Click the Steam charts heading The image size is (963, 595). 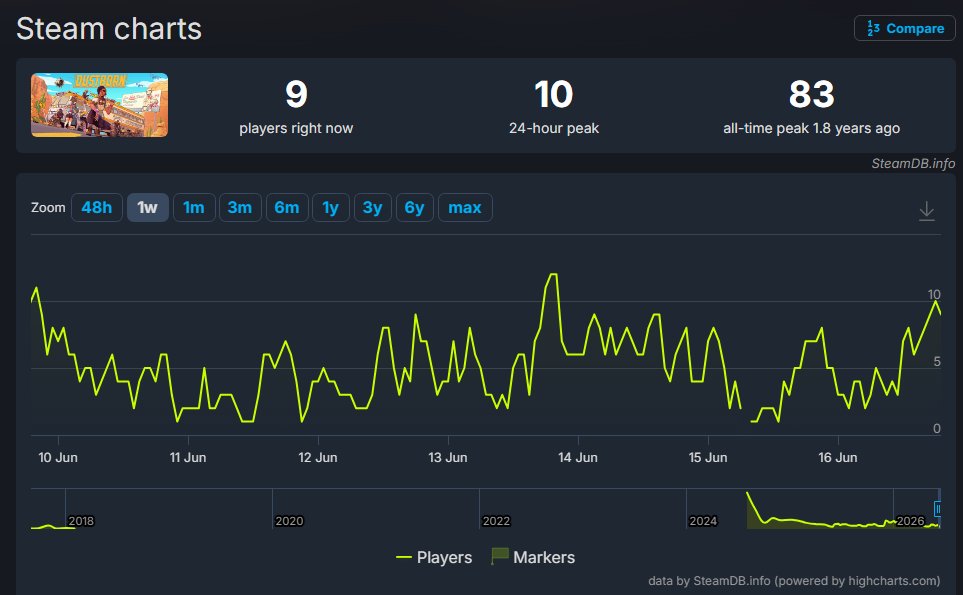[109, 29]
